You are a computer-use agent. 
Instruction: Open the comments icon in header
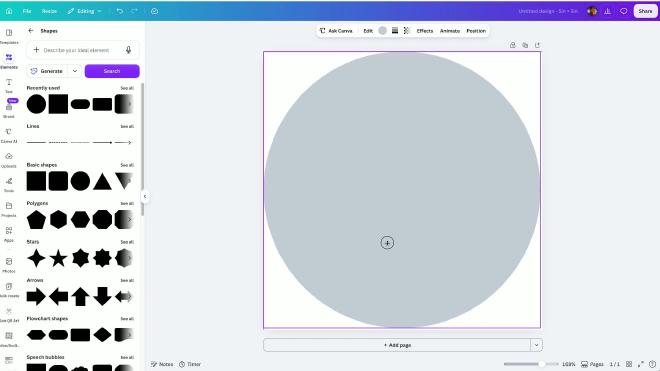point(624,11)
